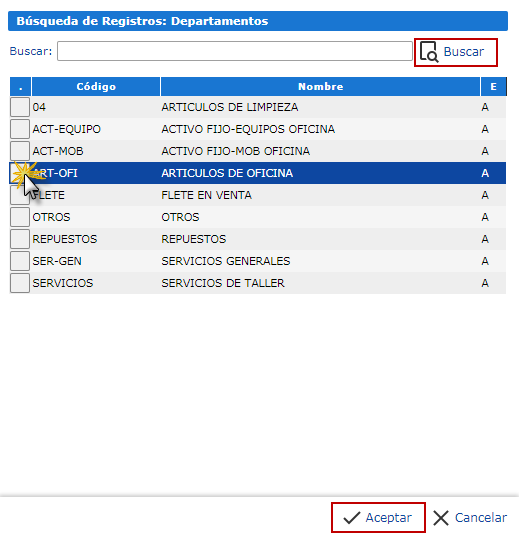Enable the SER-GEN row checkbox

point(20,261)
